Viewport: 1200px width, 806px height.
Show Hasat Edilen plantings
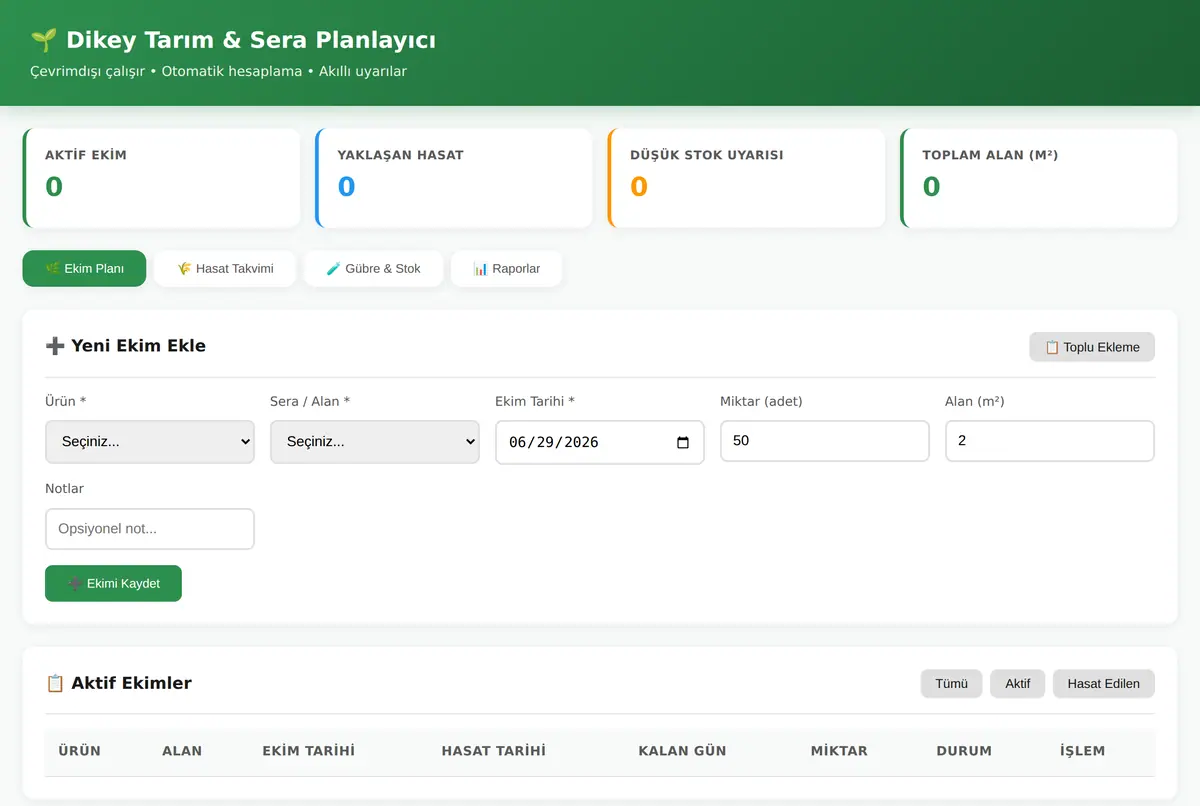(1103, 684)
